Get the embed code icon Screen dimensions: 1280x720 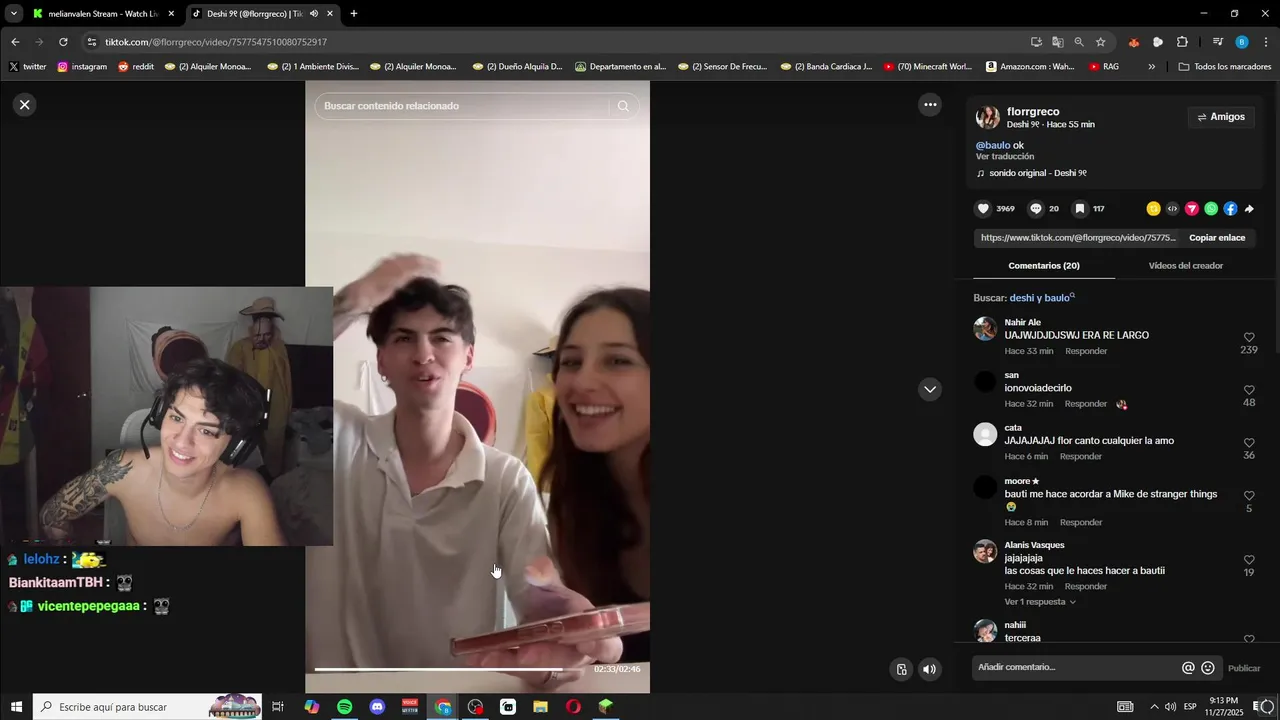coord(1173,209)
